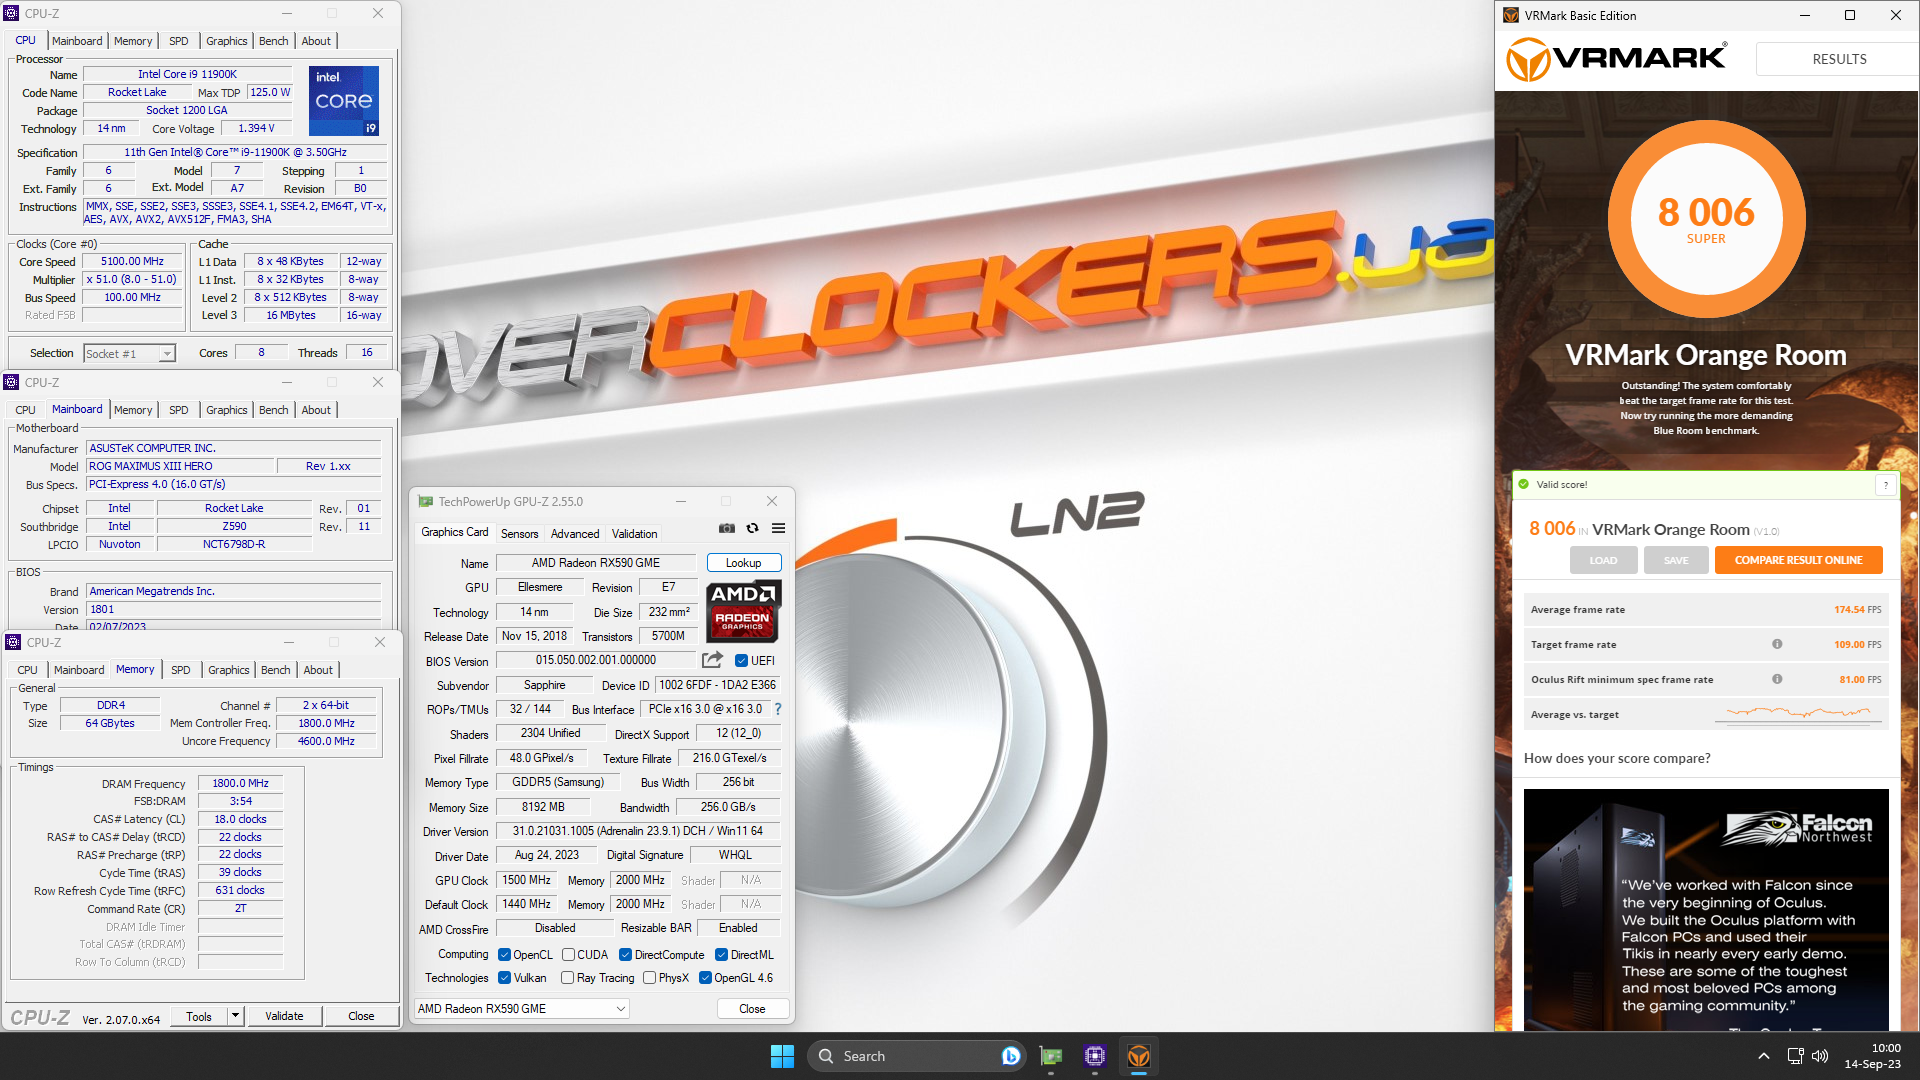This screenshot has width=1920, height=1080.
Task: Open the Tools dropdown arrow in CPU-Z
Action: (x=235, y=1016)
